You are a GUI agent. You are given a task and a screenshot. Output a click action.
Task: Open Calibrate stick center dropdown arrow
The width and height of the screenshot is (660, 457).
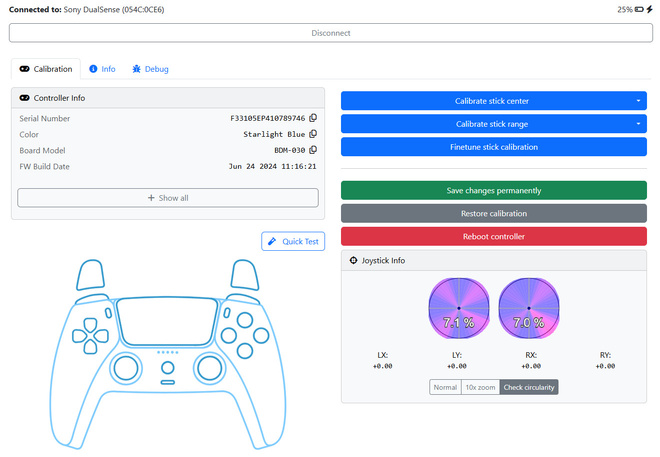pyautogui.click(x=638, y=101)
